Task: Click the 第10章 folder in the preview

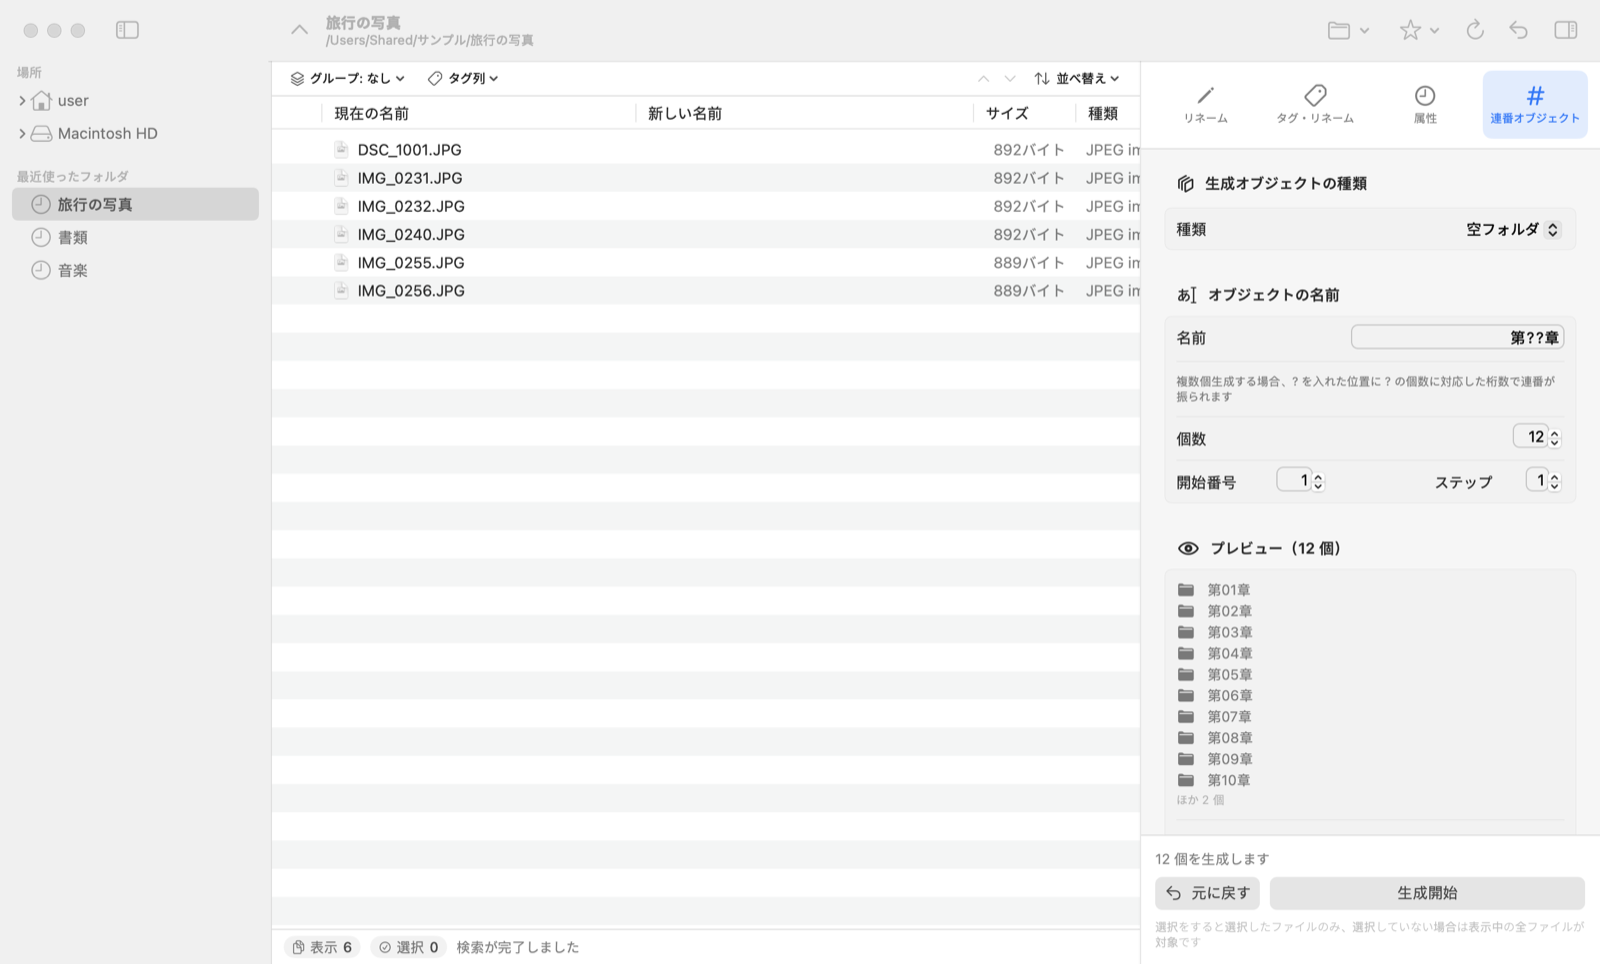Action: (1229, 780)
